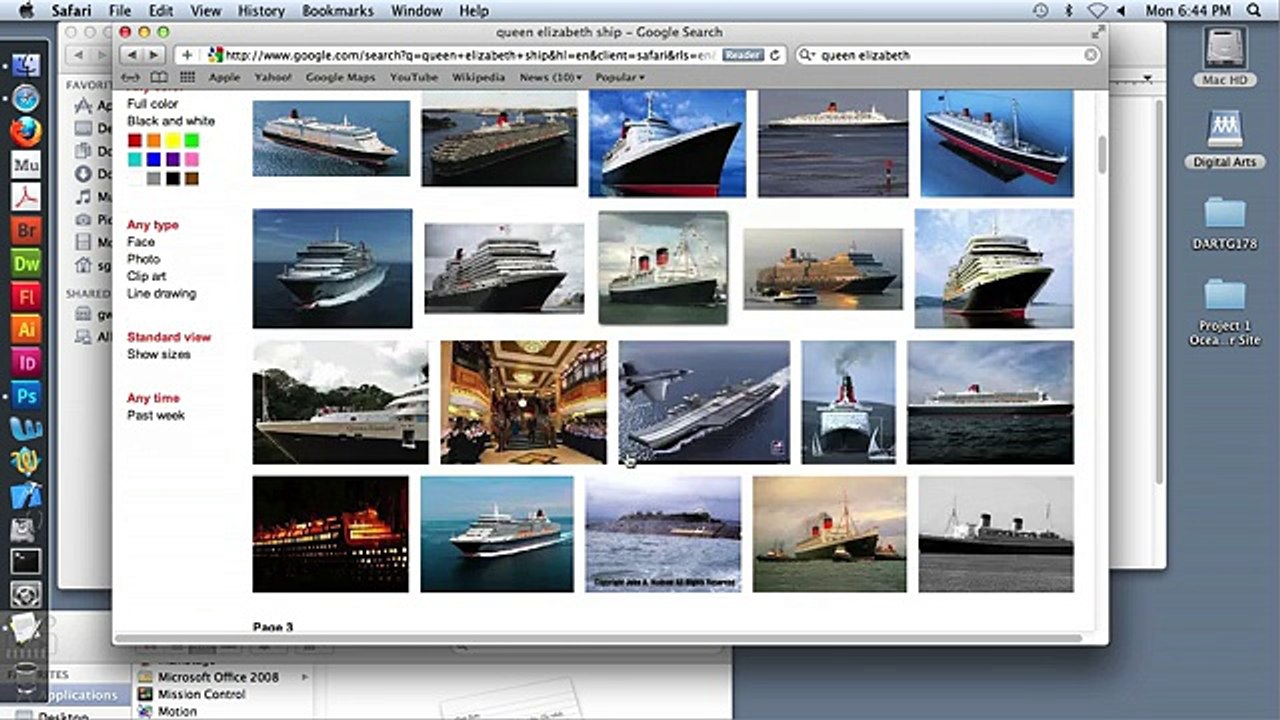1280x720 pixels.
Task: Open the File menu
Action: [x=120, y=11]
